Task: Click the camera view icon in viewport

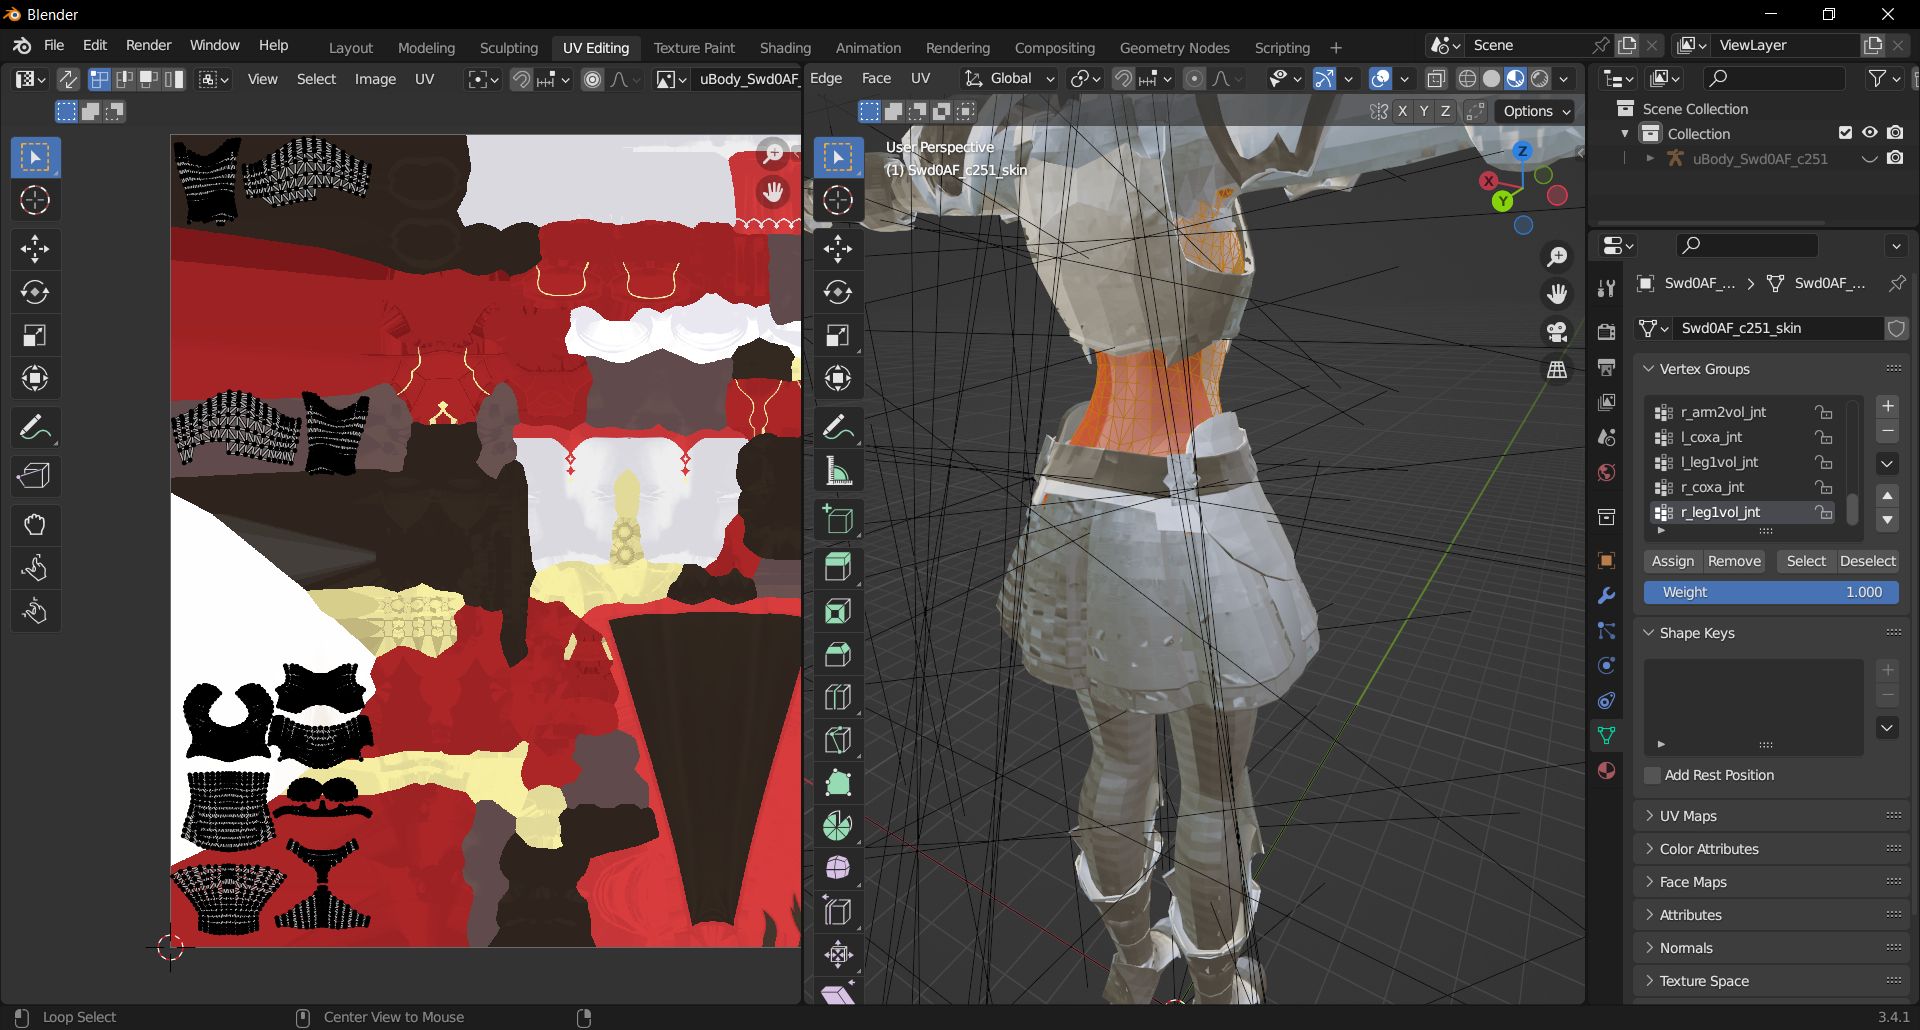Action: tap(1557, 331)
